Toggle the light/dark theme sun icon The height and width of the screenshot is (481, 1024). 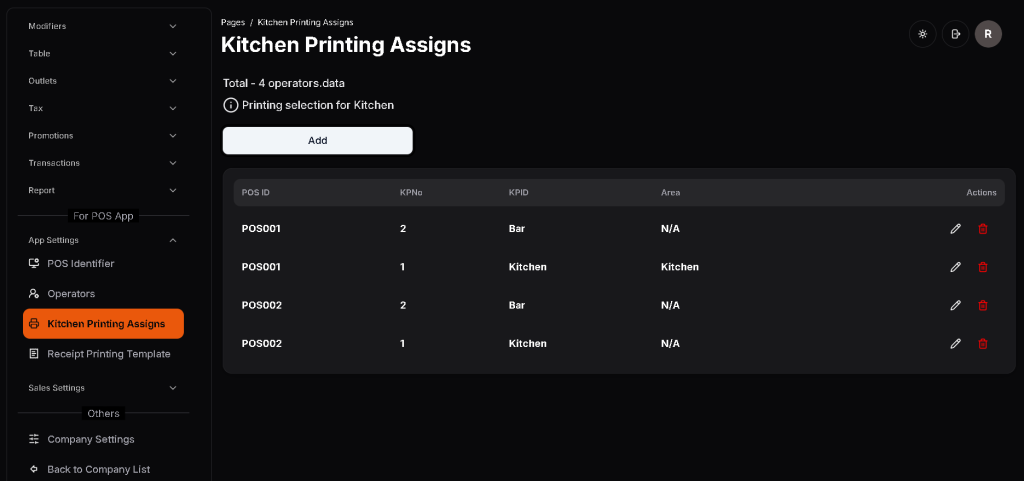tap(922, 34)
